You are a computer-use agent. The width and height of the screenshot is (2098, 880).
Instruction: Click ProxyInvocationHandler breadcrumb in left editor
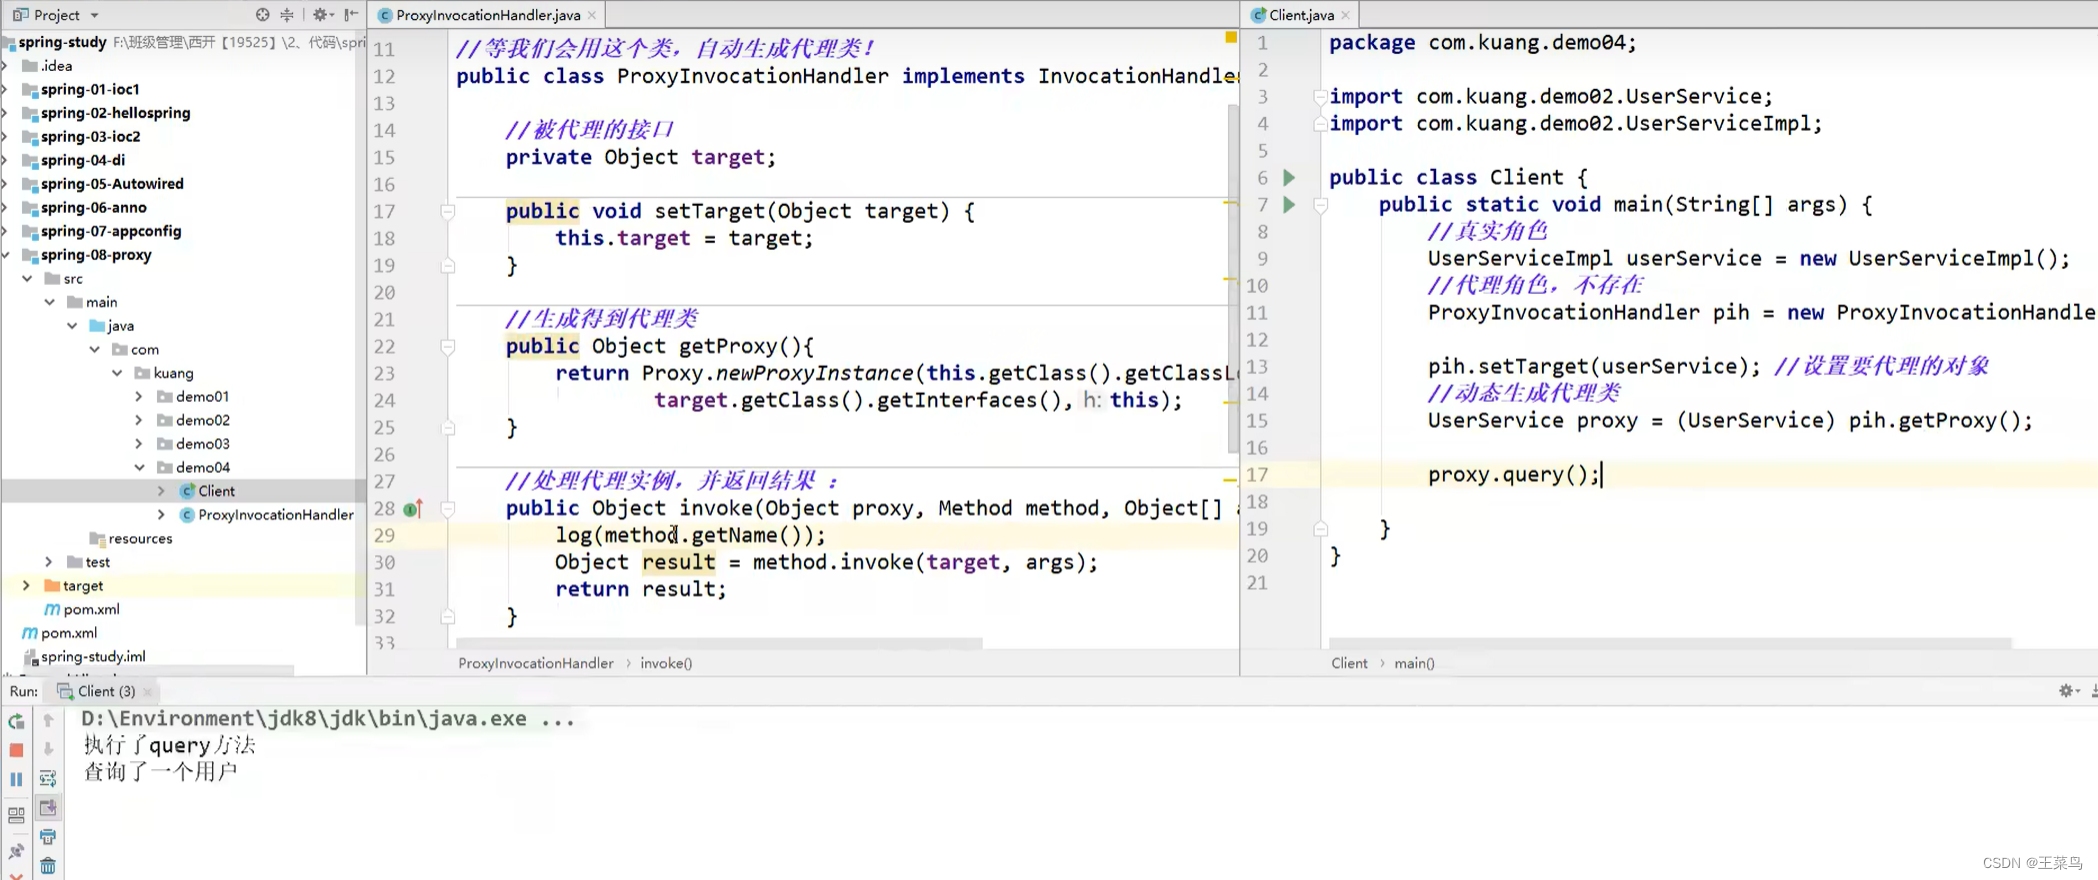[x=536, y=663]
